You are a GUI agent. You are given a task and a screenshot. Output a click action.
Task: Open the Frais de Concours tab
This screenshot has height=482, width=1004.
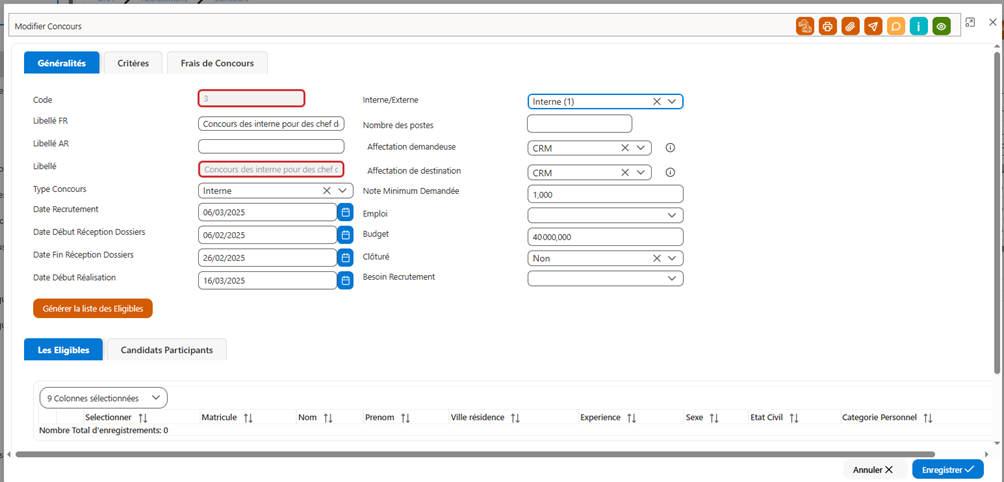click(x=218, y=63)
